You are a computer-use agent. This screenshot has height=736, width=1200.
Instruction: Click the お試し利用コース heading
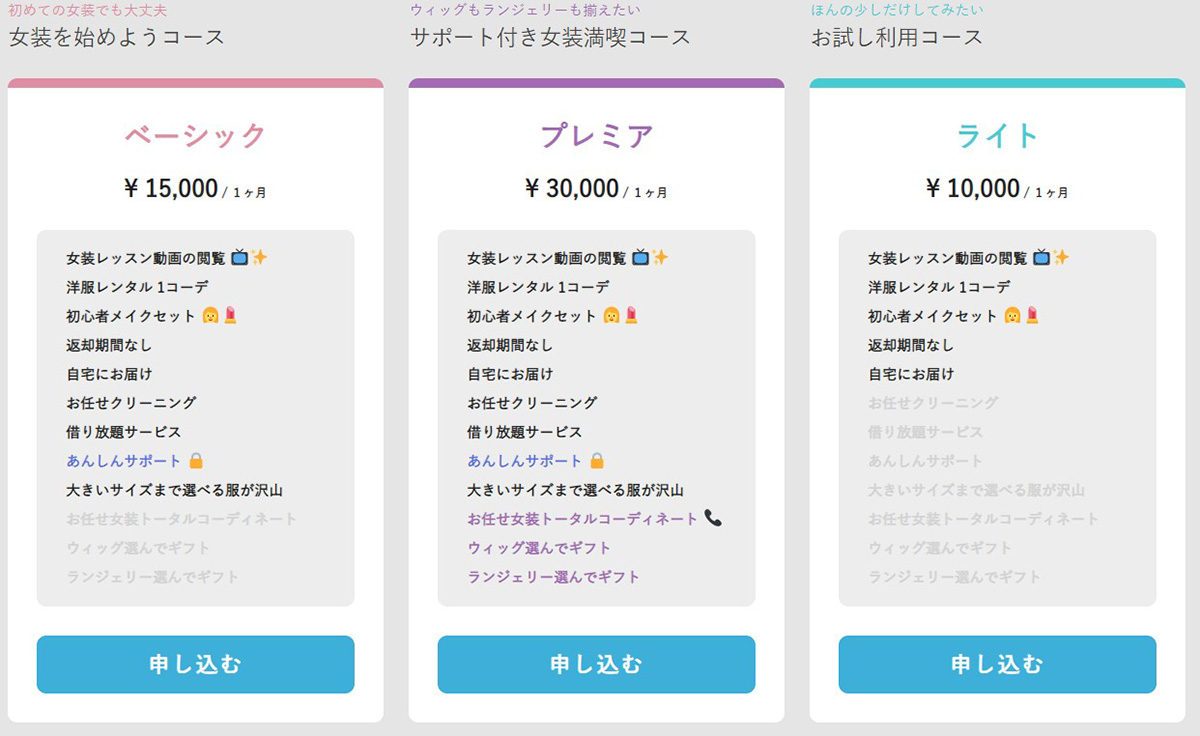coord(897,38)
